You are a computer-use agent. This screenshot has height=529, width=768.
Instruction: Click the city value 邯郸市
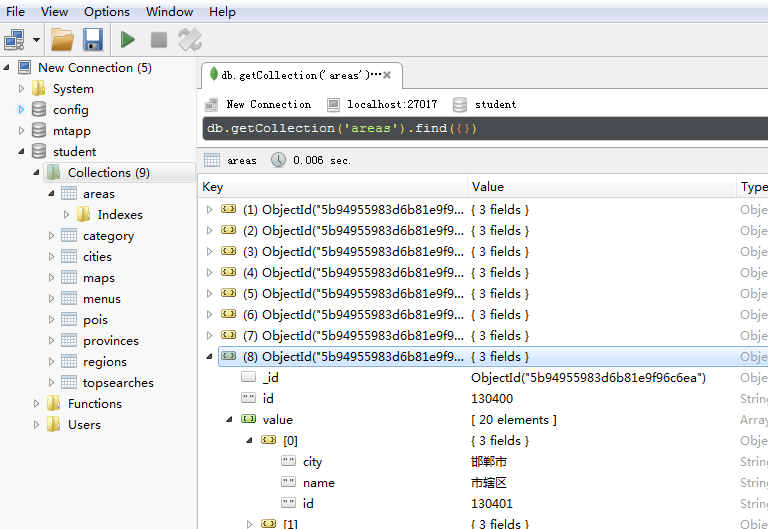(x=489, y=461)
